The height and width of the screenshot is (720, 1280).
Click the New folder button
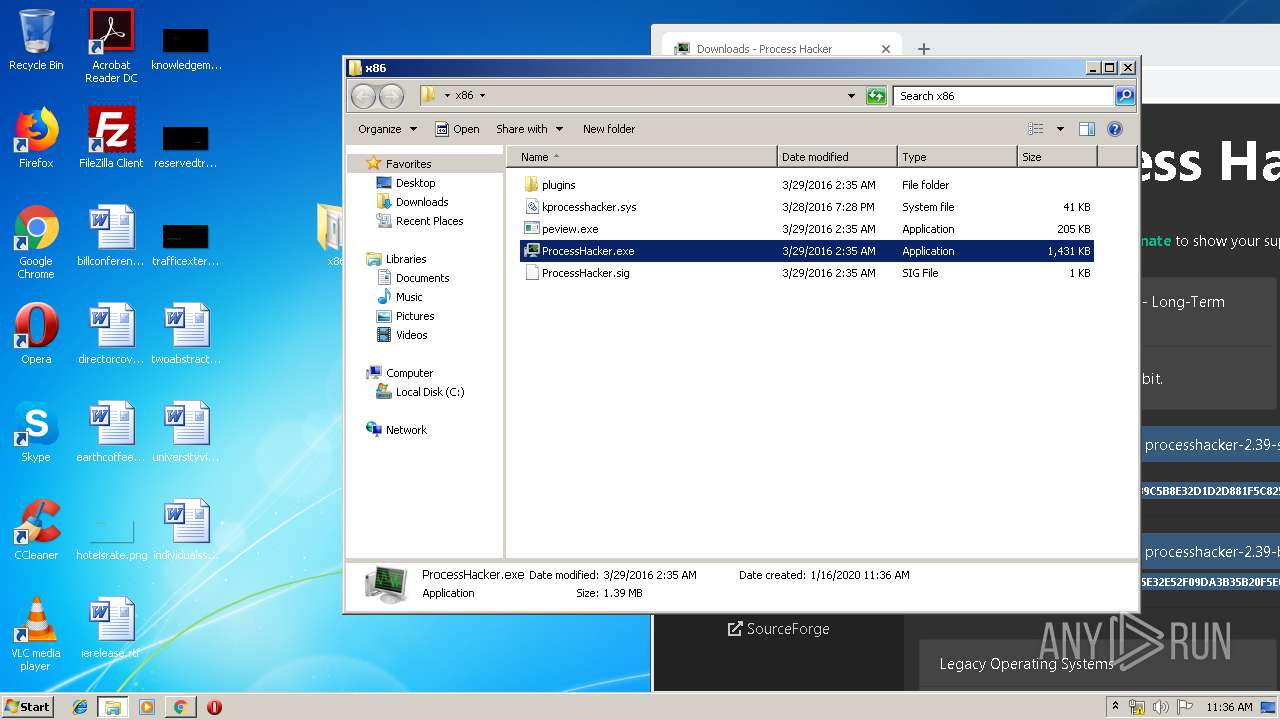(x=609, y=129)
